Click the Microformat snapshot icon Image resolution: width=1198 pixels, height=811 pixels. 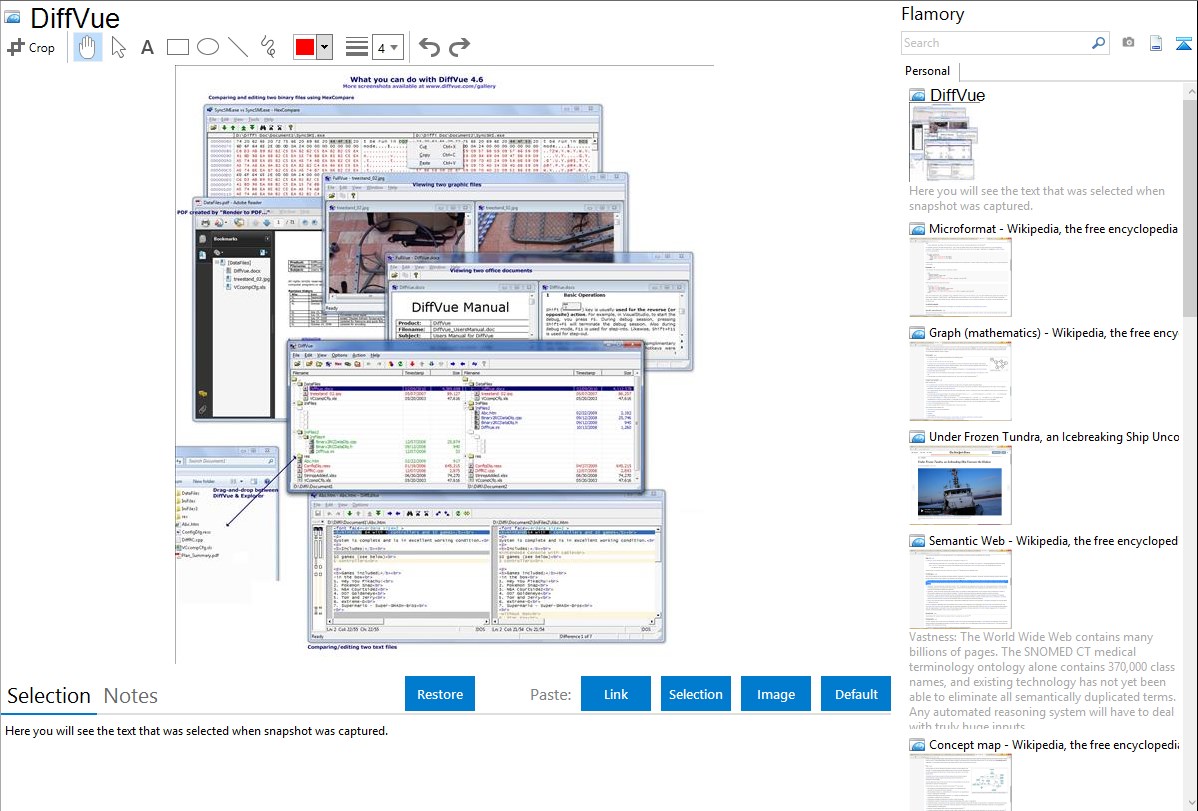917,229
